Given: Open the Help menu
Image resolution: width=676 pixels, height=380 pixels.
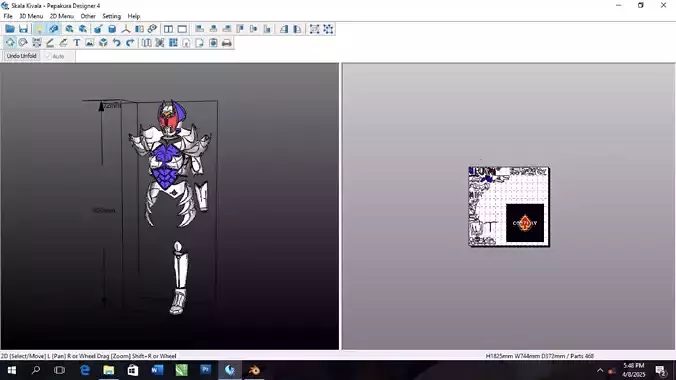Looking at the screenshot, I should click(134, 16).
